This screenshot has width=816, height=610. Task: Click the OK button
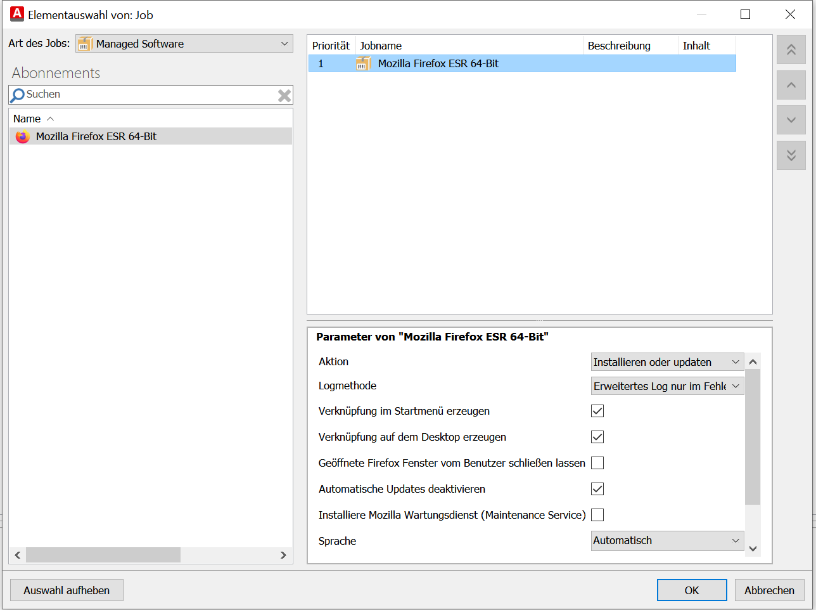[691, 590]
